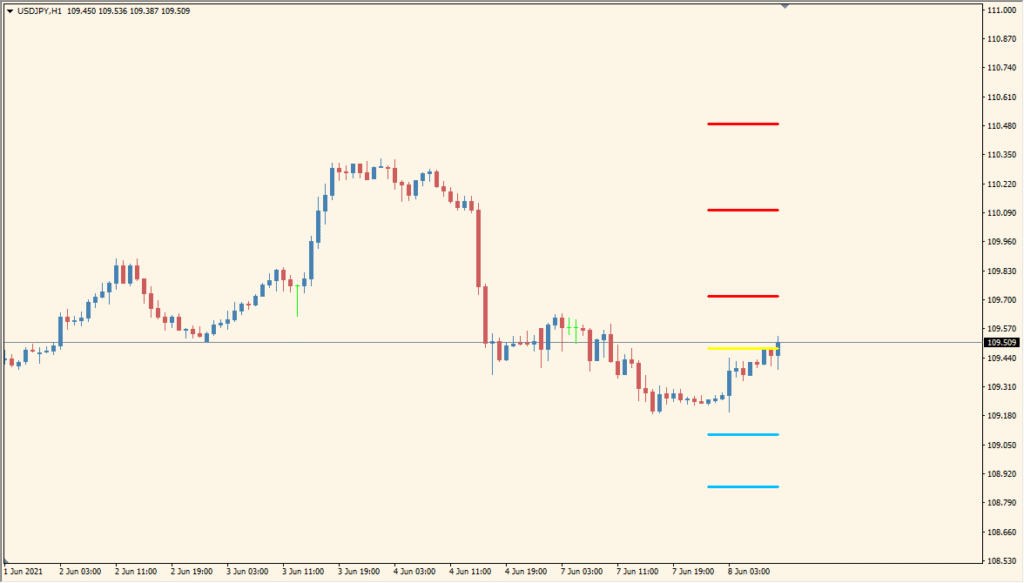The height and width of the screenshot is (583, 1024).
Task: Click the 110.090 price scale label
Action: coord(1002,213)
